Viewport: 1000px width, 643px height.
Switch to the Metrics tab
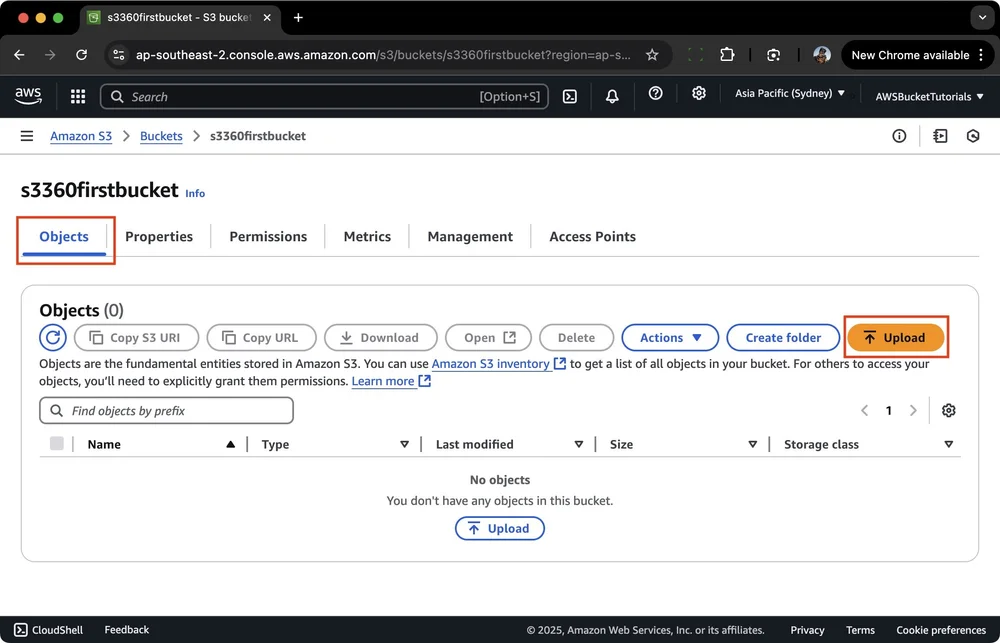coord(367,237)
